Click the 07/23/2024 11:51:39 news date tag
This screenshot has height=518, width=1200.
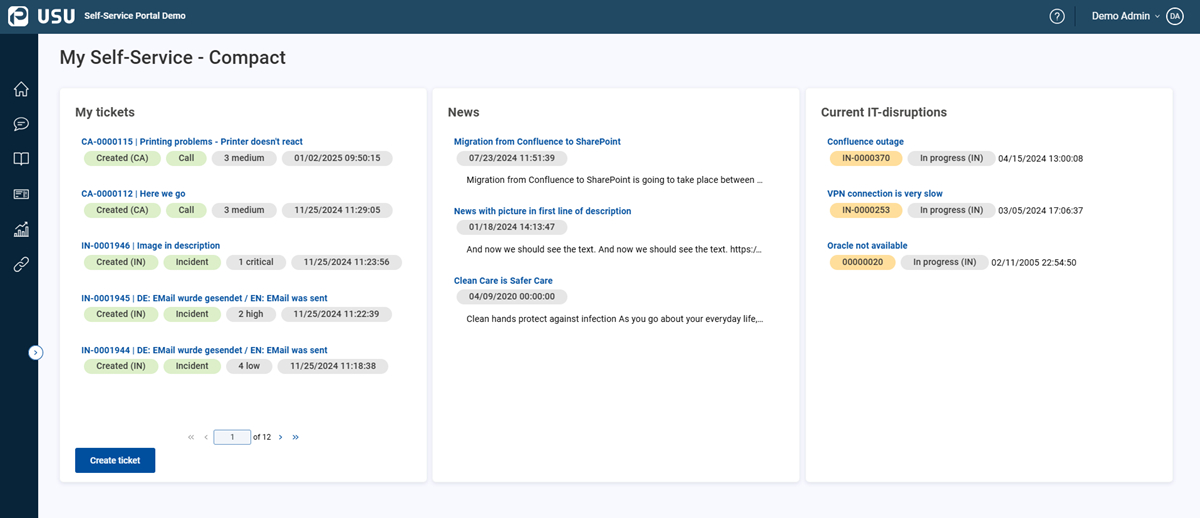click(512, 158)
